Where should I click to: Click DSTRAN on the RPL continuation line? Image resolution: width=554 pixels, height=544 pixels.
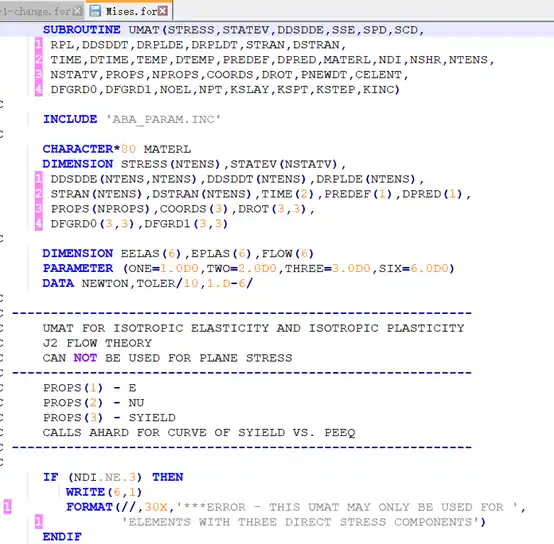[x=316, y=45]
